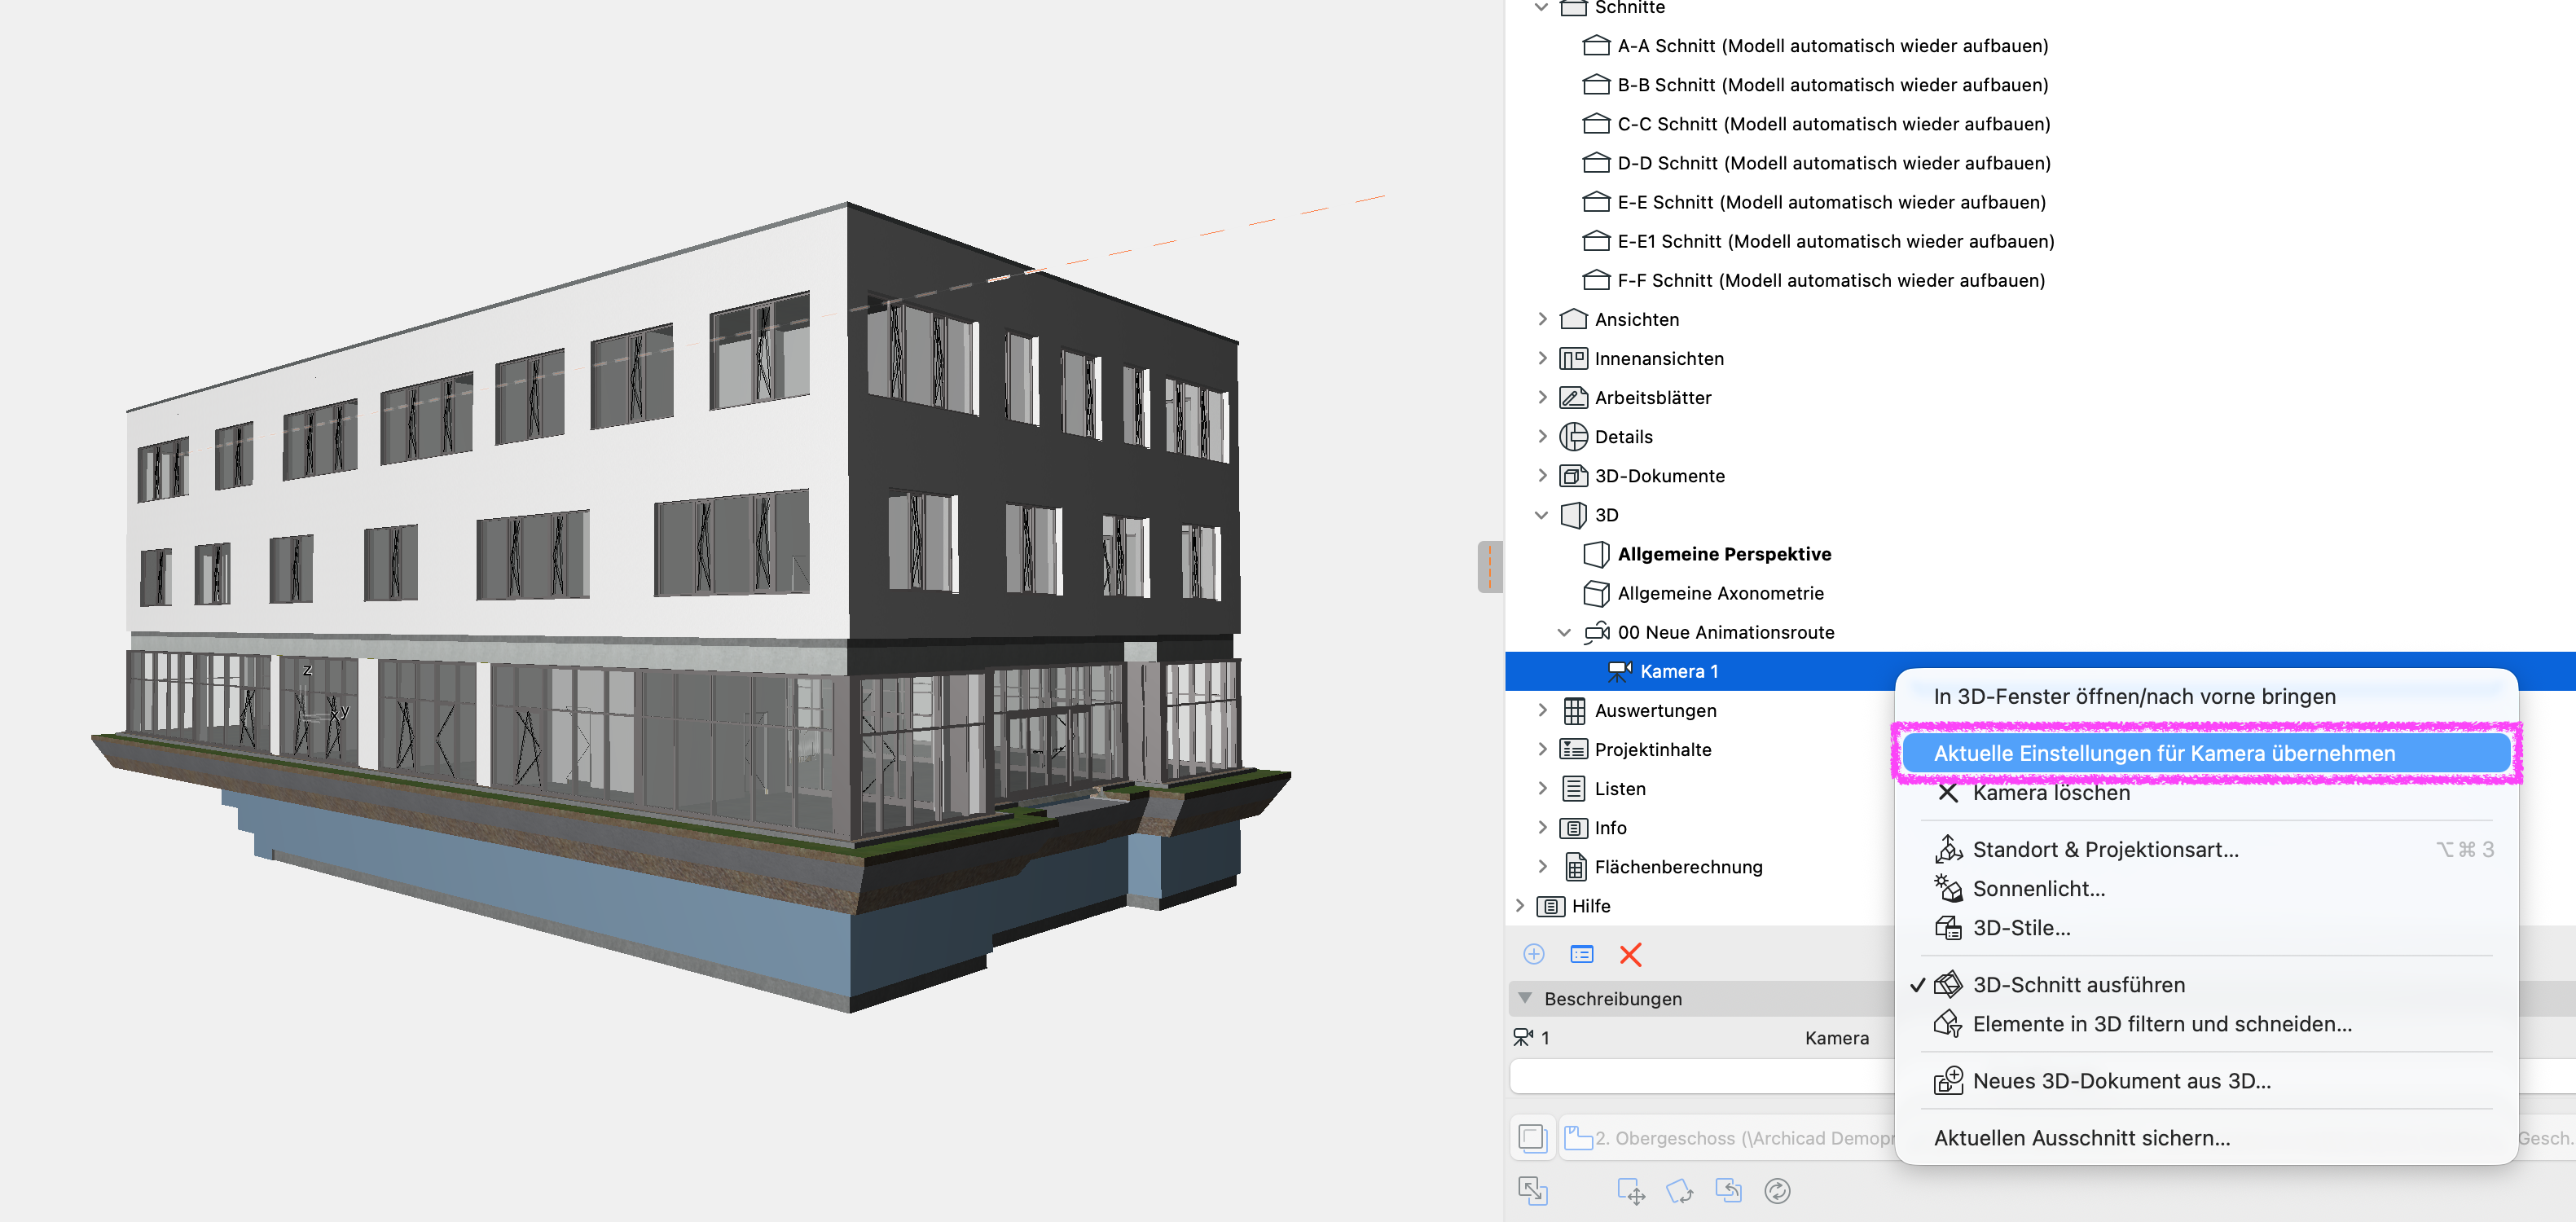Click the Kamera description row labeled 1
This screenshot has height=1222, width=2576.
1700,1037
